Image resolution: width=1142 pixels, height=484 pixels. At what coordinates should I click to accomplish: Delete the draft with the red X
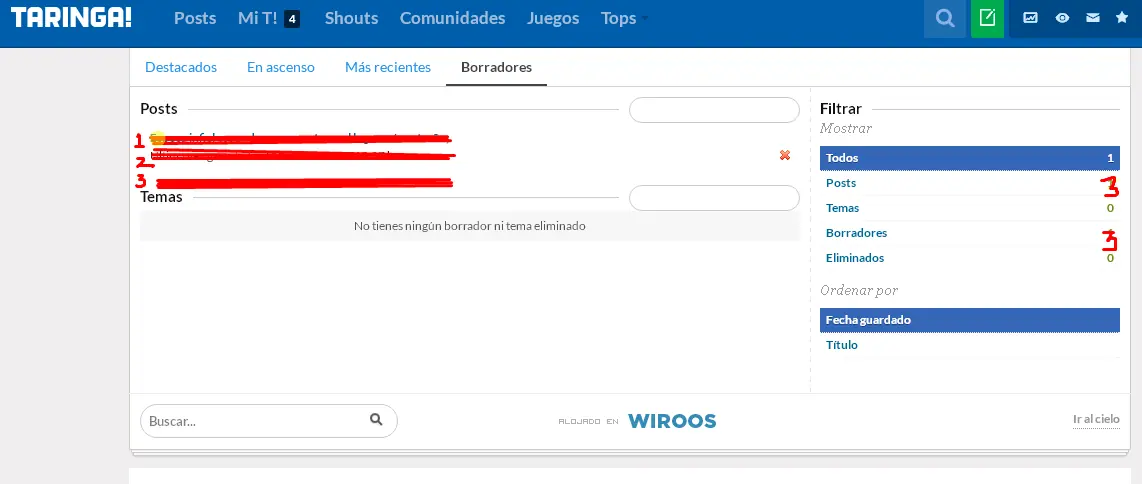784,155
